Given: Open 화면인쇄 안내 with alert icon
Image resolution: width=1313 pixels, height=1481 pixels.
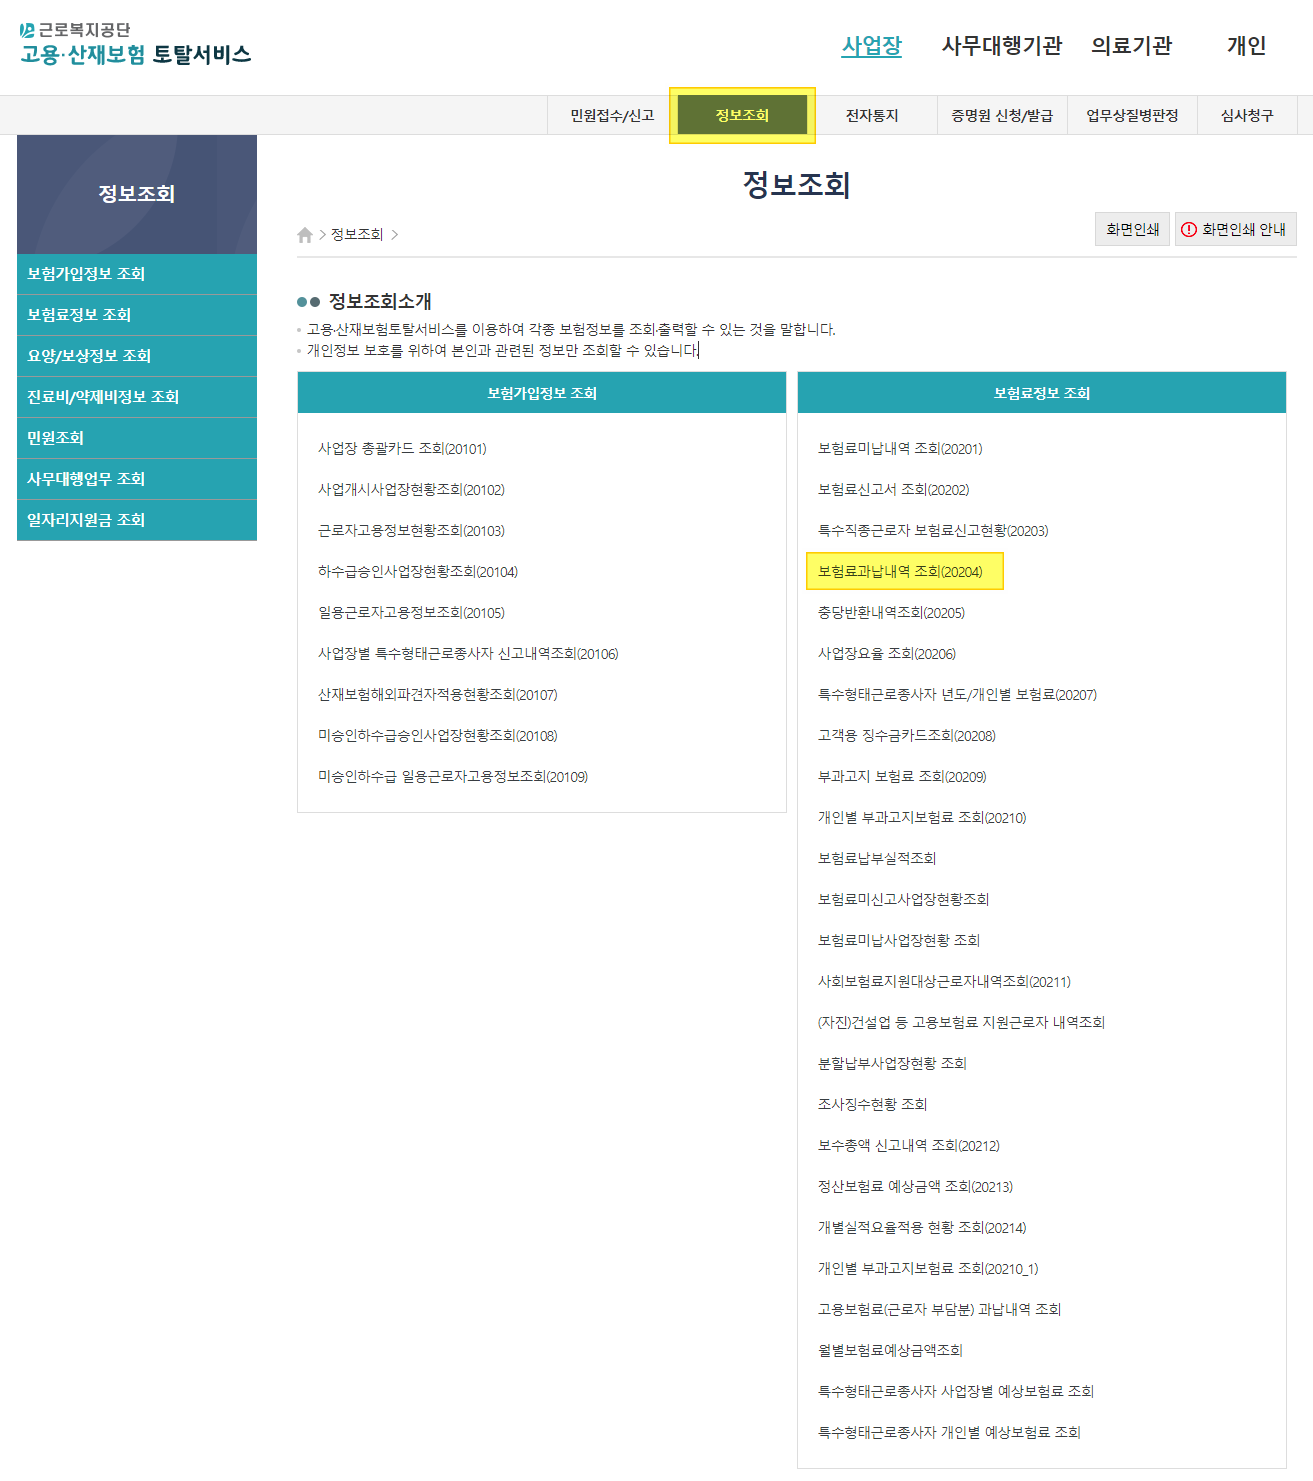Looking at the screenshot, I should pyautogui.click(x=1235, y=230).
